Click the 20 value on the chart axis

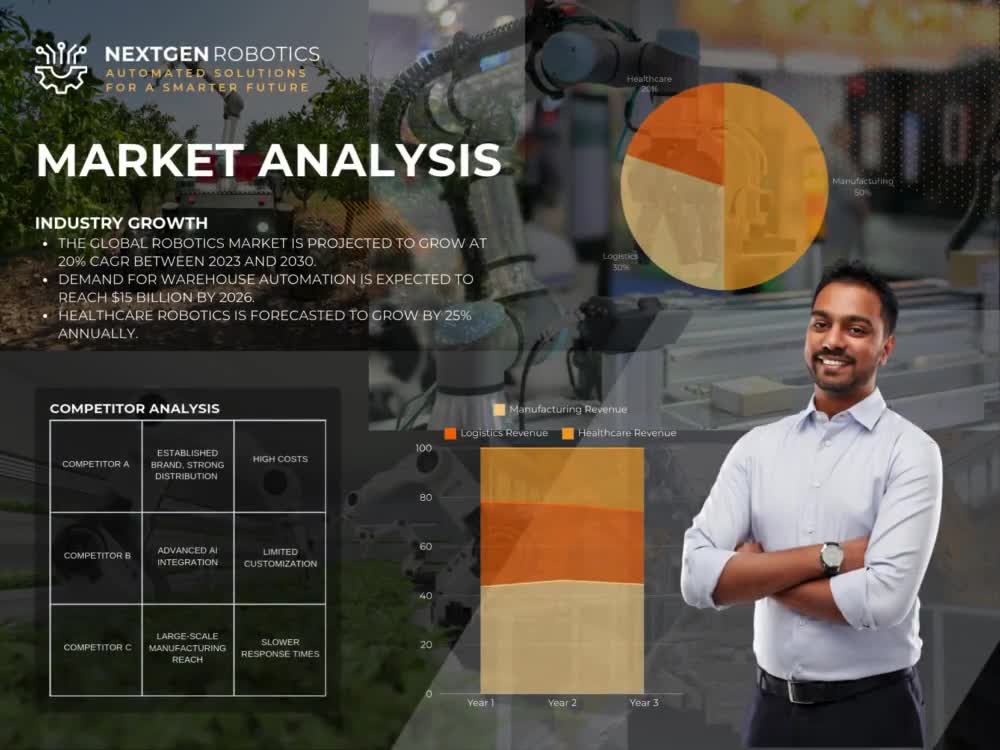(426, 645)
